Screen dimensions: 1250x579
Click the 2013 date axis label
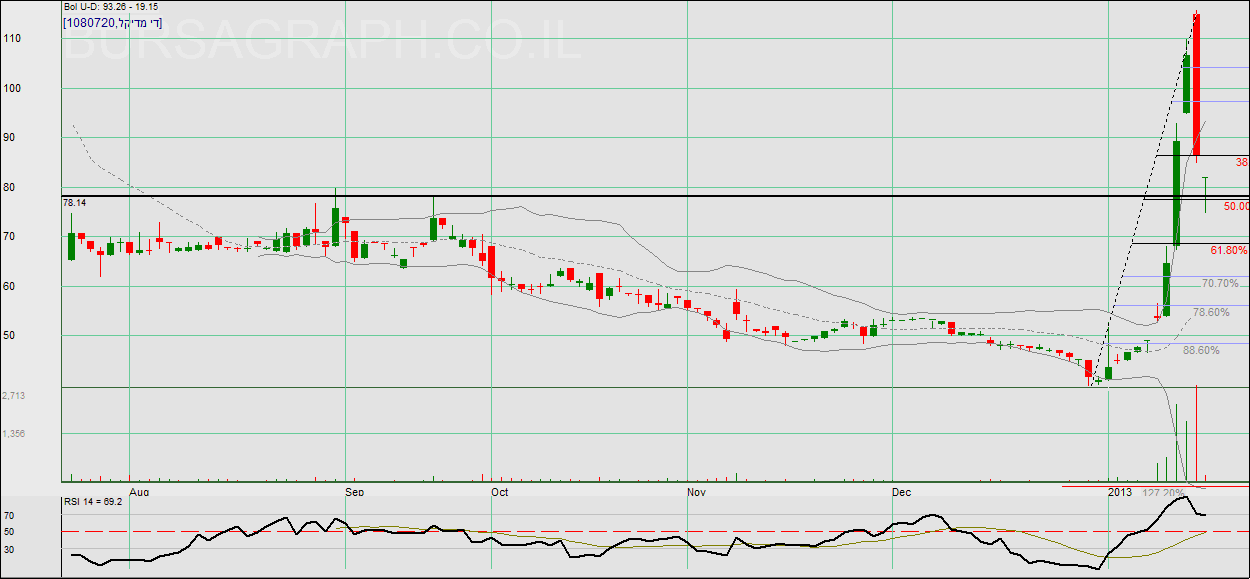[1119, 492]
